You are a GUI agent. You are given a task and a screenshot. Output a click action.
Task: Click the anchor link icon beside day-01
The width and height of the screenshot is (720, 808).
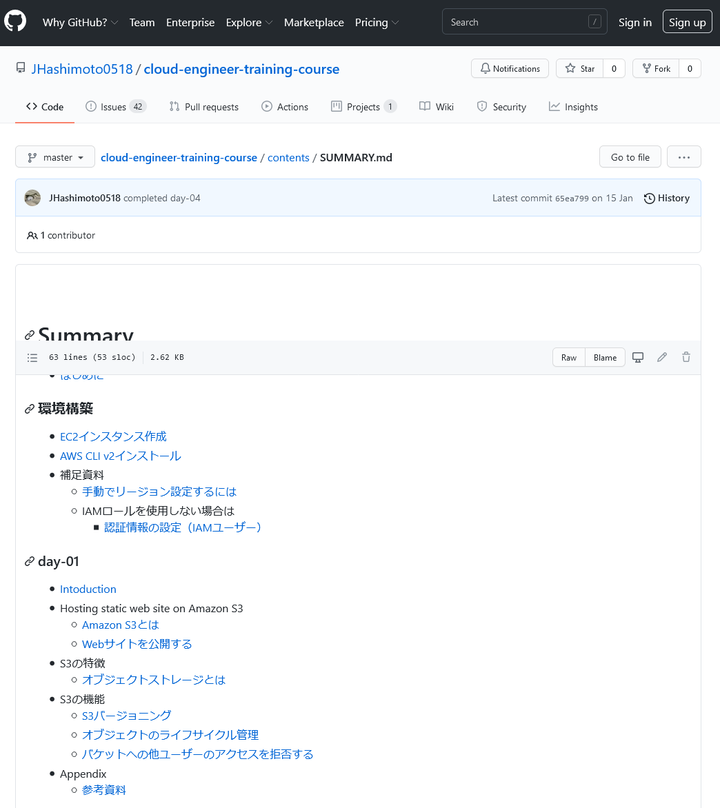click(30, 562)
